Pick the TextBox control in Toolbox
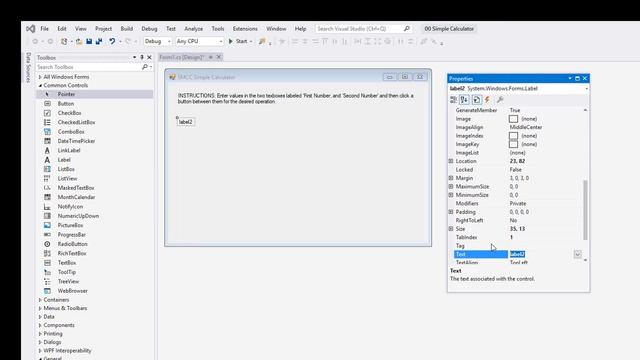This screenshot has width=640, height=360. coord(95,263)
